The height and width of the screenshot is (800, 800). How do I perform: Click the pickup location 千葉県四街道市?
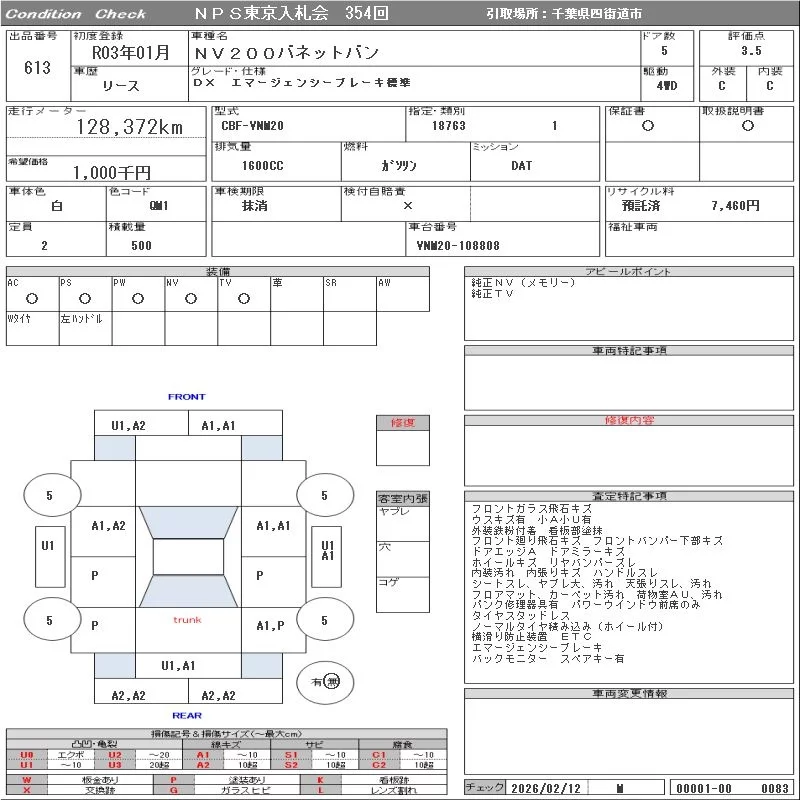coord(597,14)
